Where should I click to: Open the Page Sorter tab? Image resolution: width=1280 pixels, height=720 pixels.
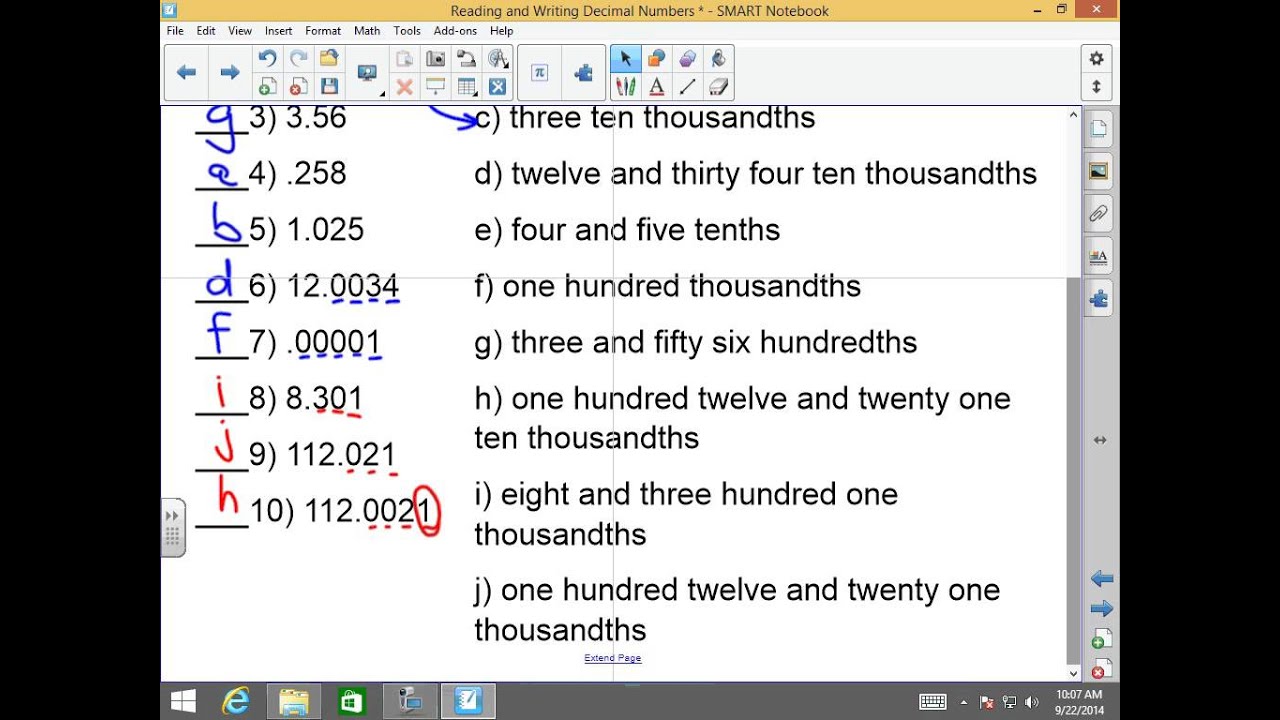[x=1099, y=129]
